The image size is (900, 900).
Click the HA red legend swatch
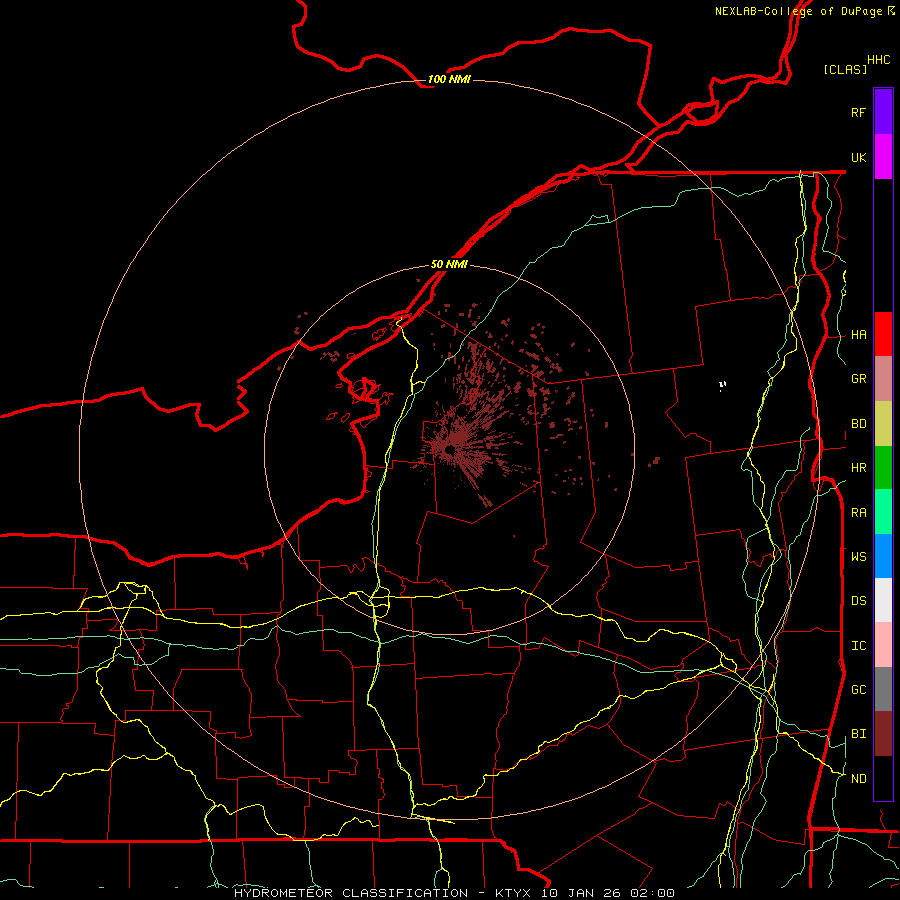coord(883,334)
